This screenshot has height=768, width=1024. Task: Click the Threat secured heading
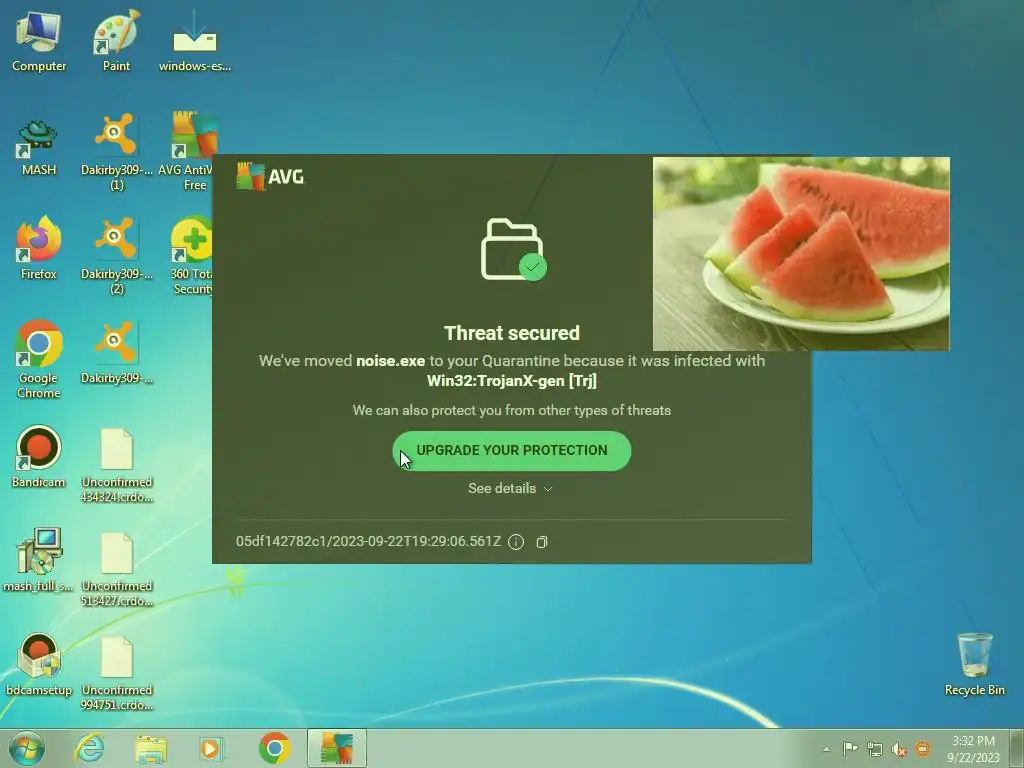tap(511, 333)
